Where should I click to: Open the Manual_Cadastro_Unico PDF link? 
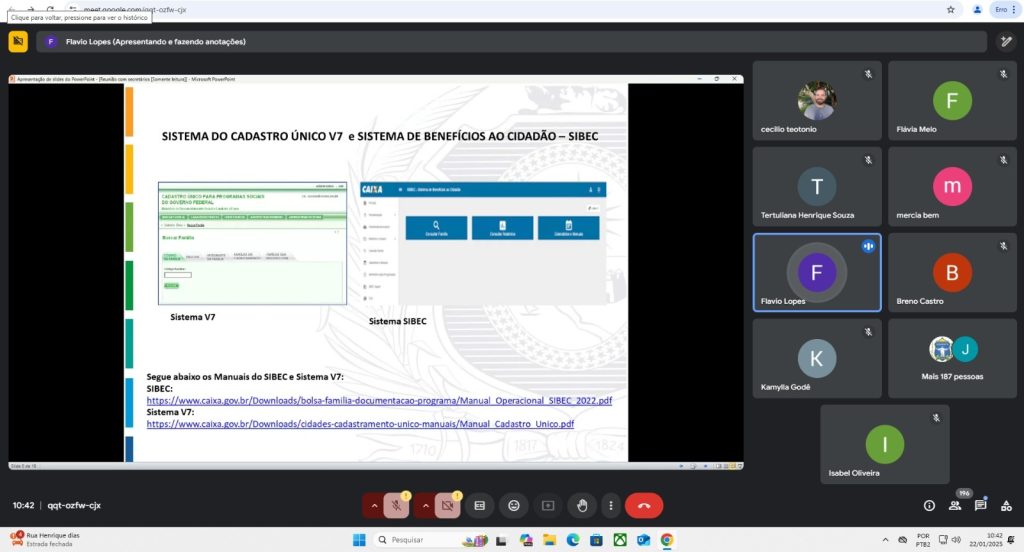(360, 424)
